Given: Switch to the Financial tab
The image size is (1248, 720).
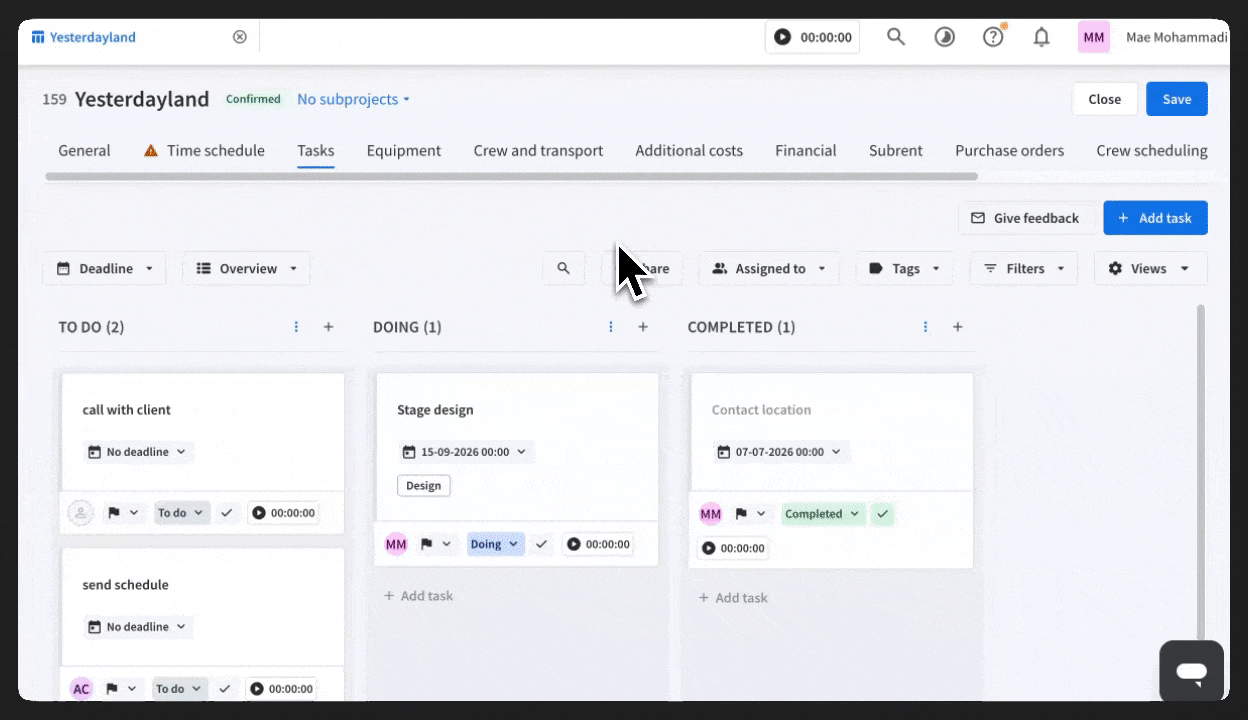Looking at the screenshot, I should (806, 151).
